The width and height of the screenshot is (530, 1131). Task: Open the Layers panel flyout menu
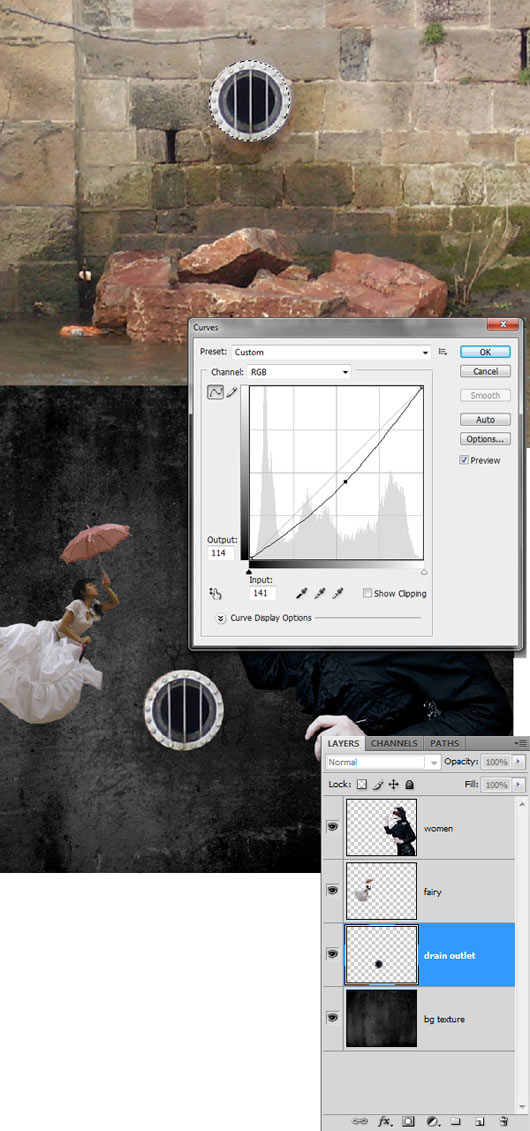pyautogui.click(x=521, y=743)
